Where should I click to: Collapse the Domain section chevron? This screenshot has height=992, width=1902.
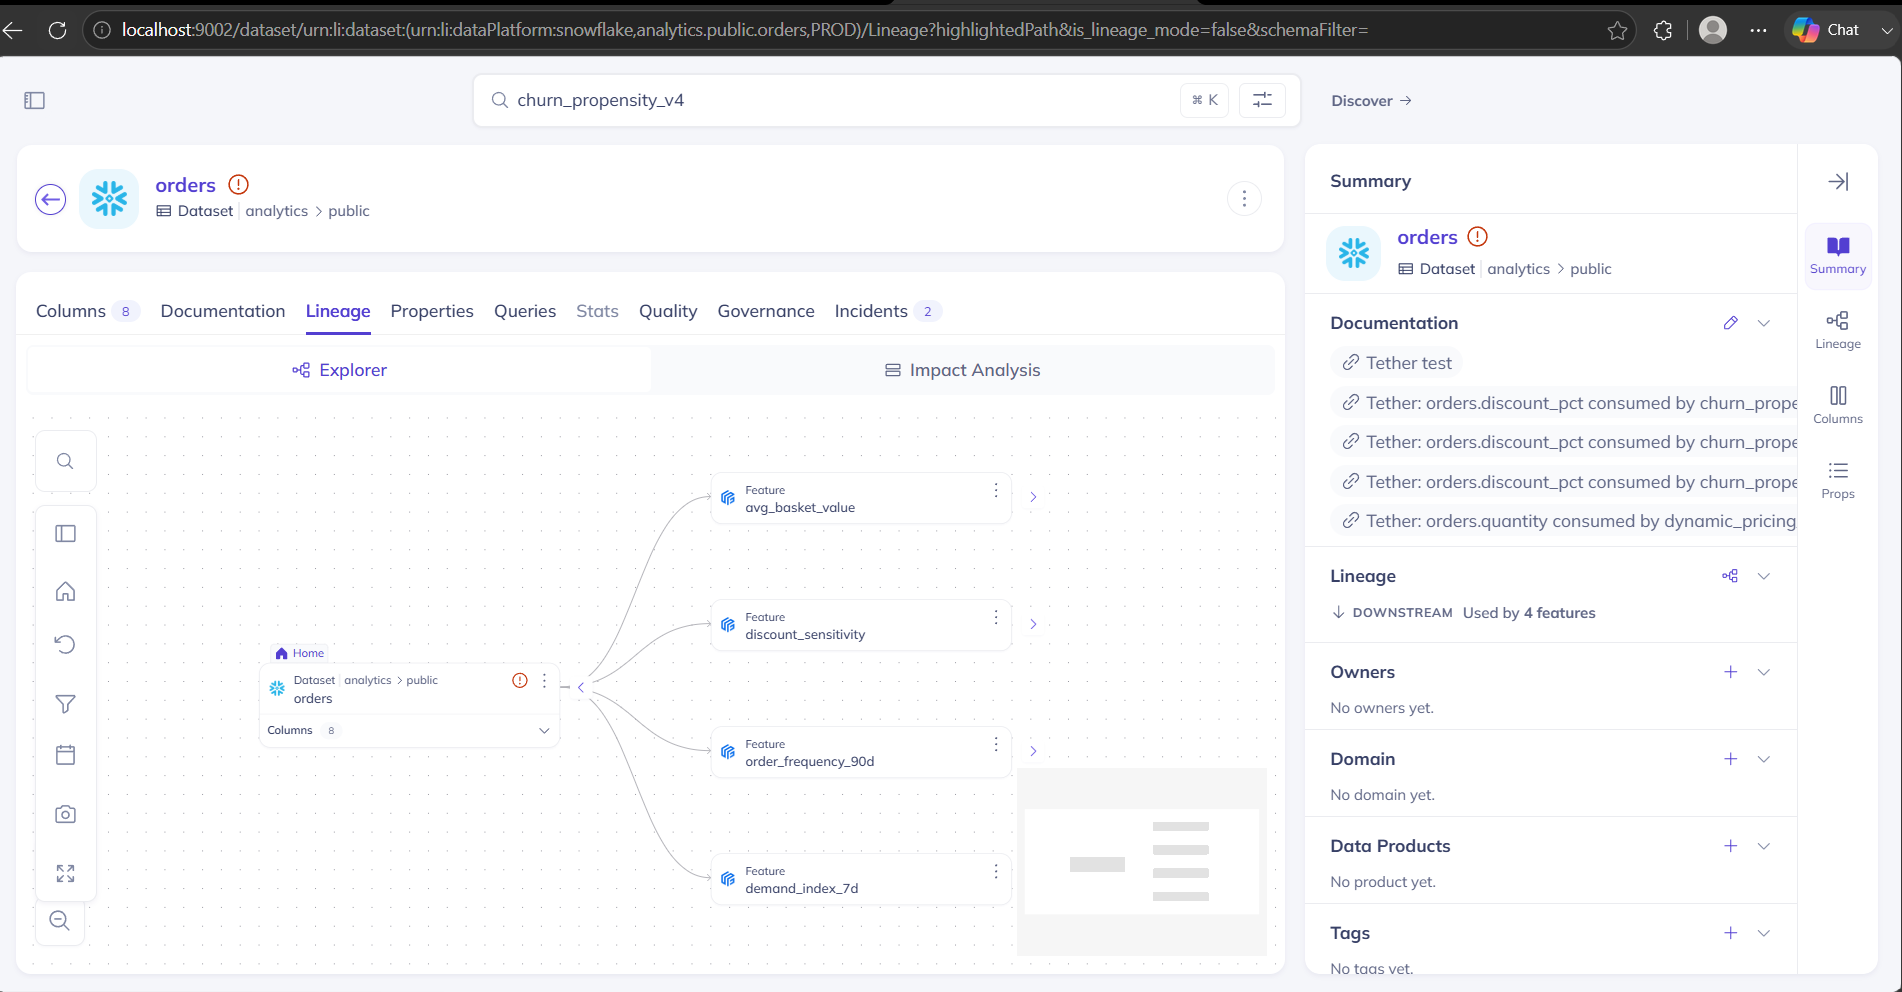[1764, 759]
